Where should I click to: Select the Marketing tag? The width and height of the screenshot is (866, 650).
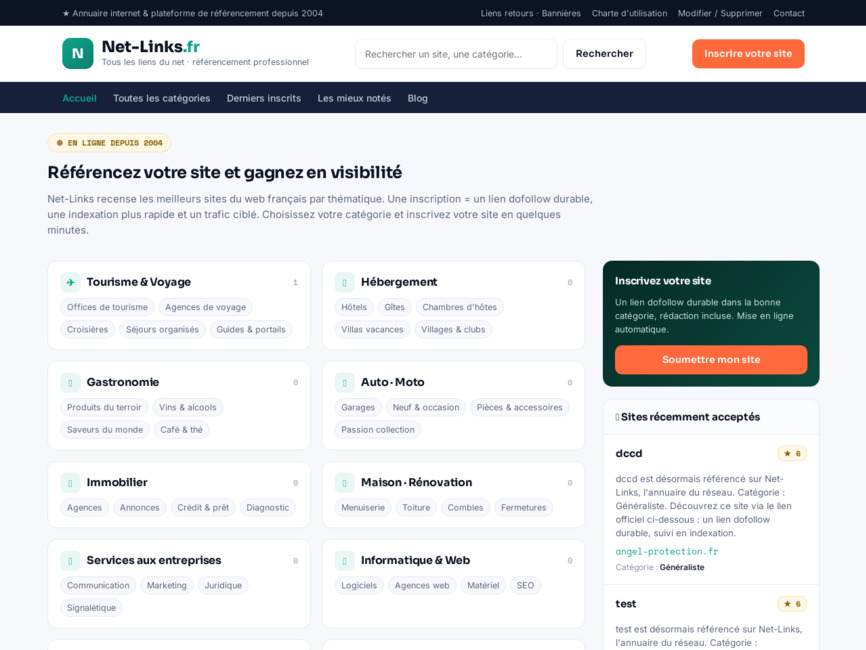[x=167, y=585]
